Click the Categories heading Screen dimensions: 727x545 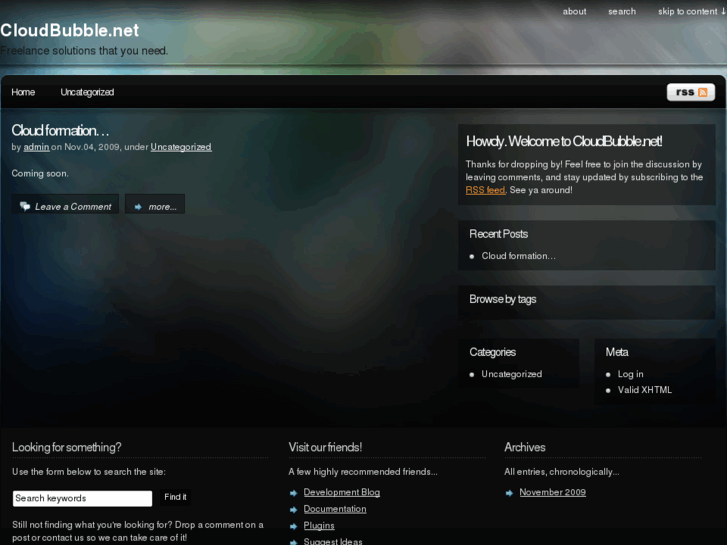pos(492,352)
